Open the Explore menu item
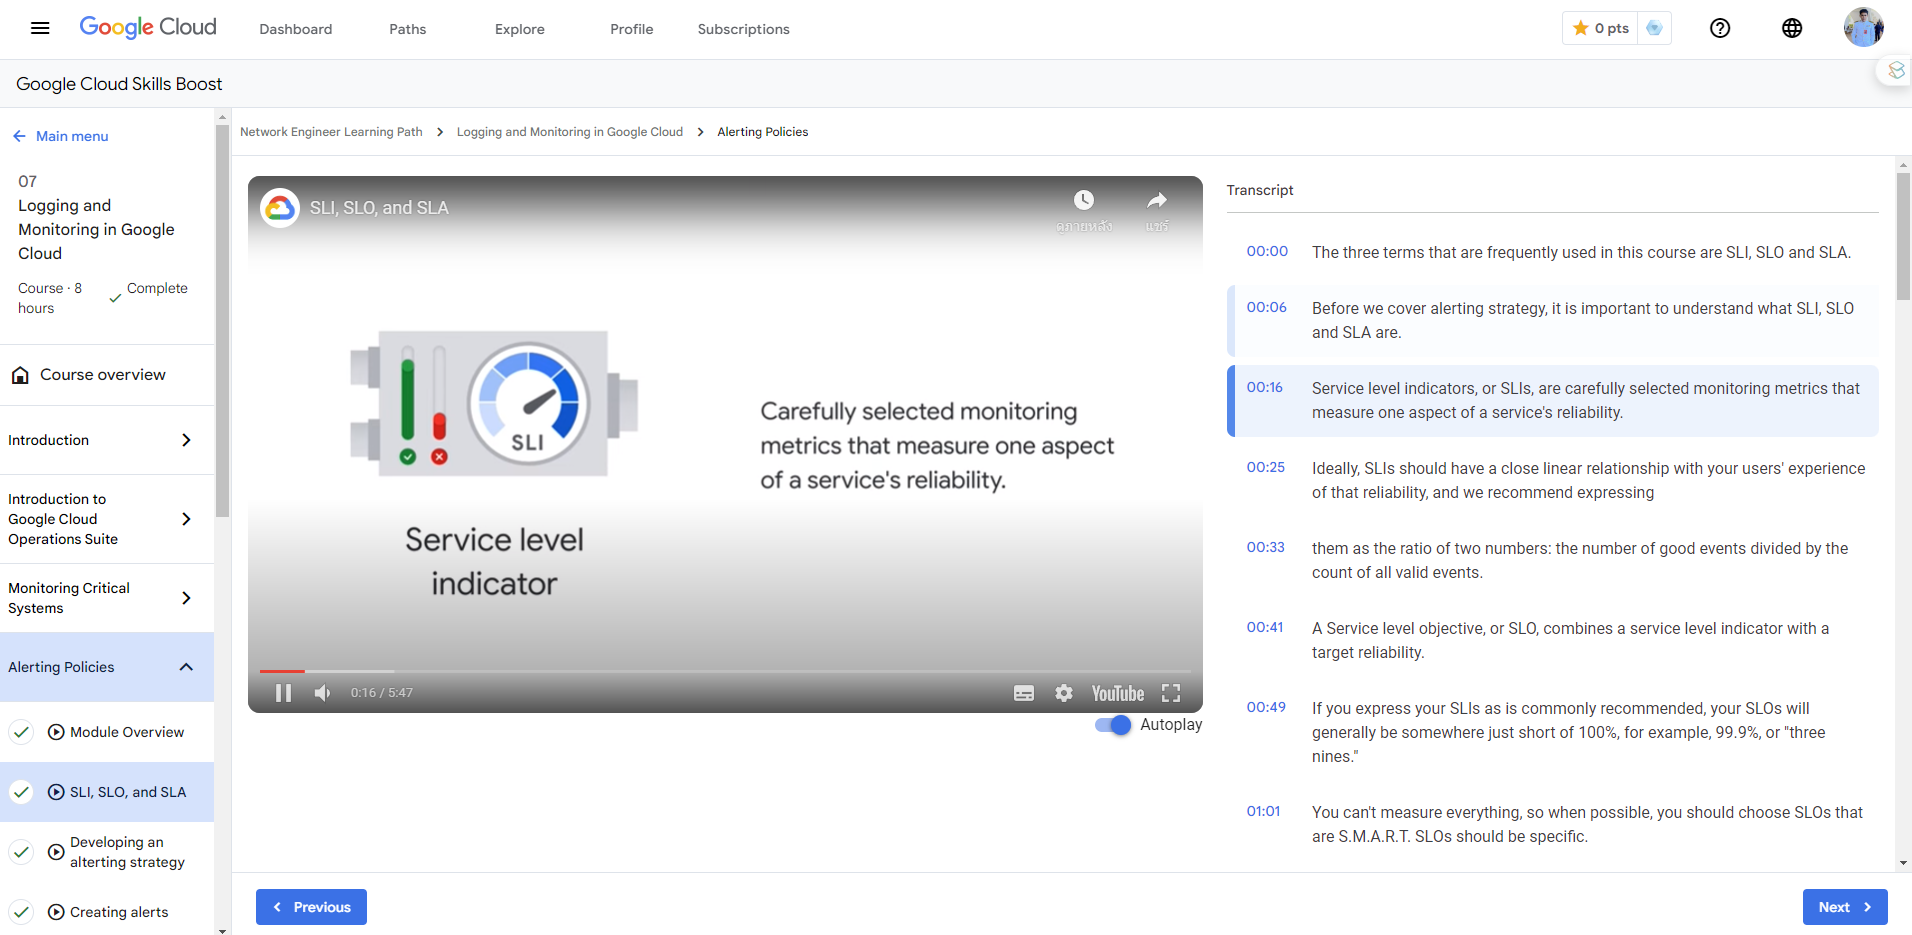Viewport: 1912px width, 935px height. tap(519, 29)
